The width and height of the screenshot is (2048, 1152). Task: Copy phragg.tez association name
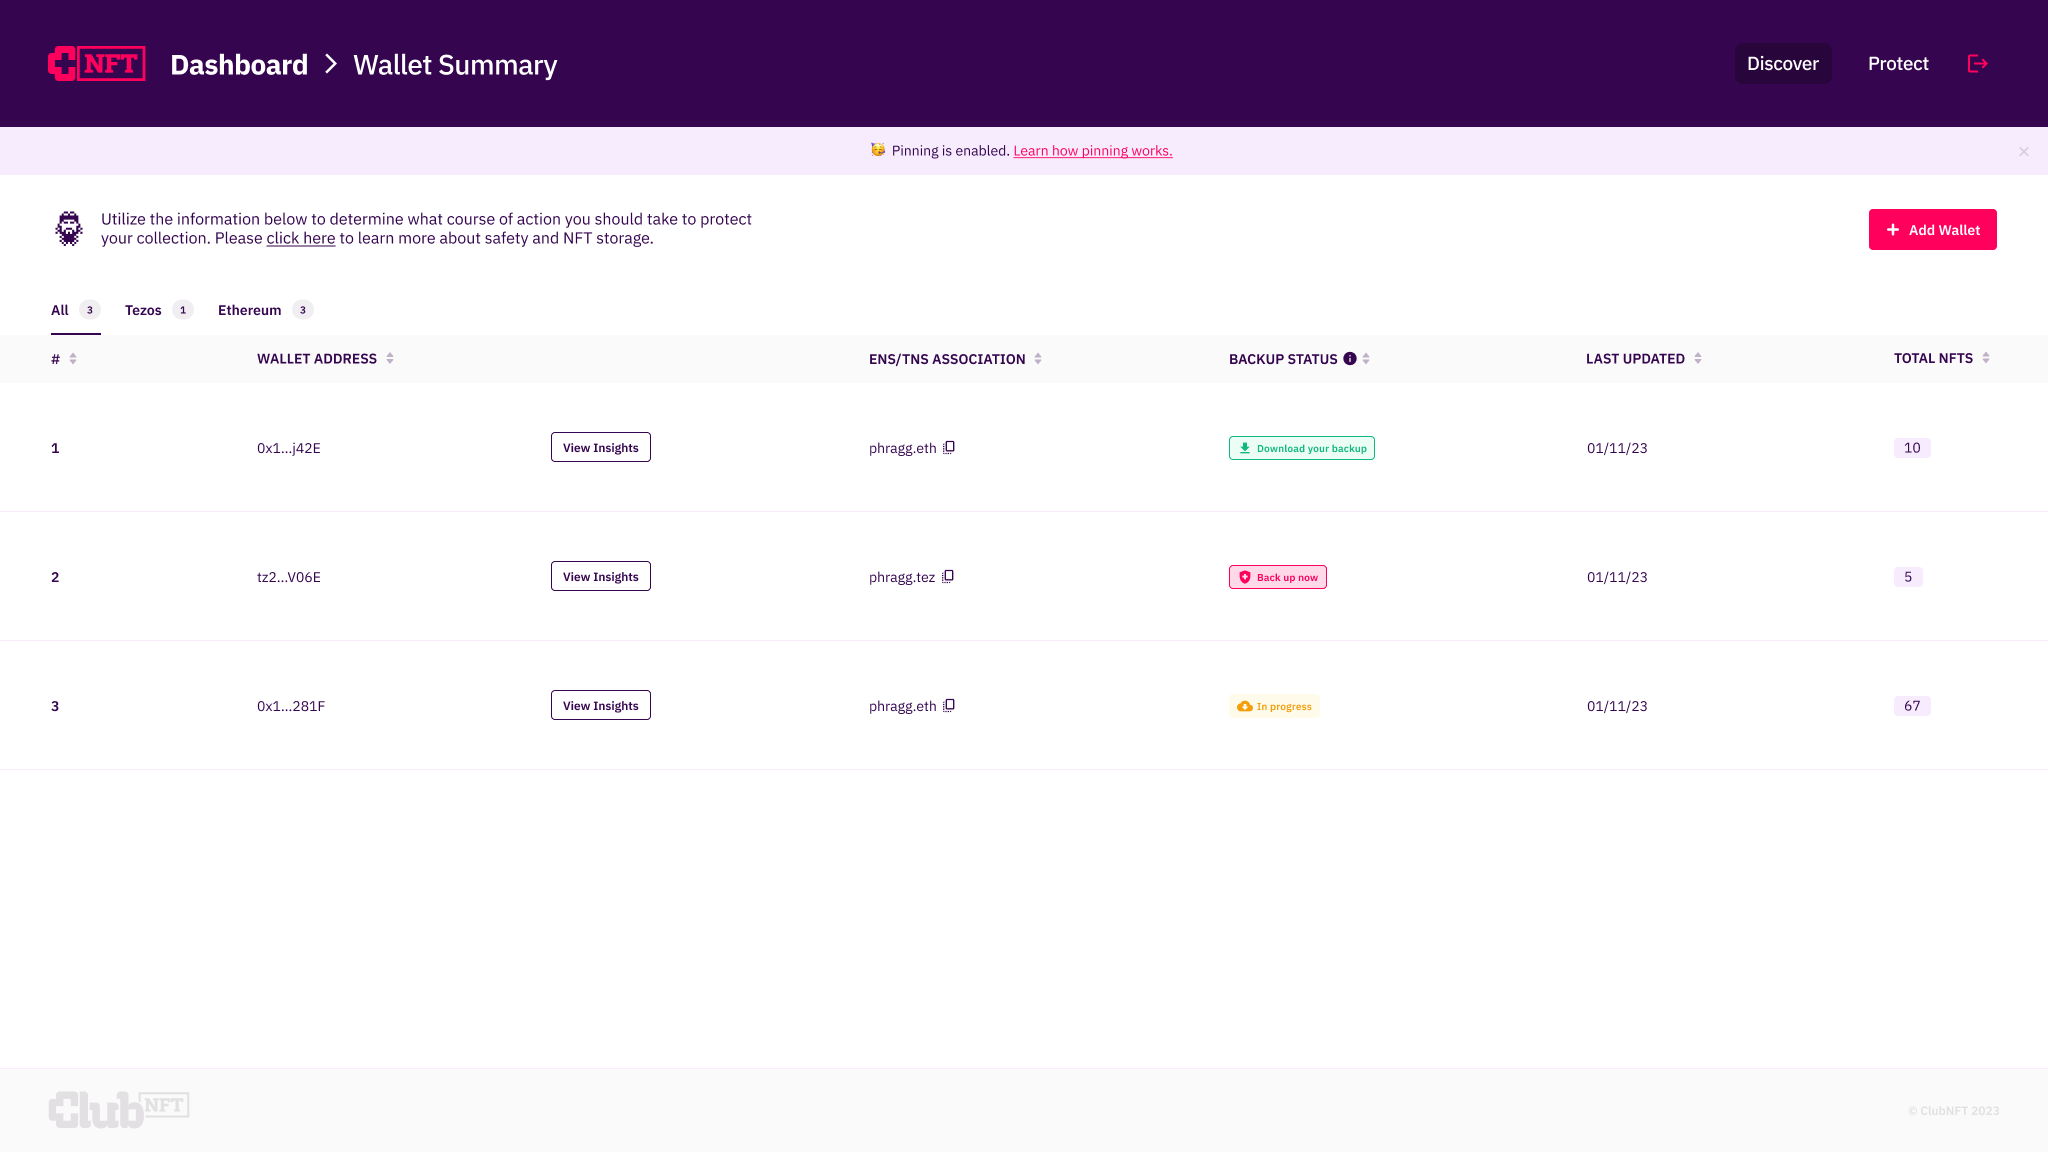948,576
